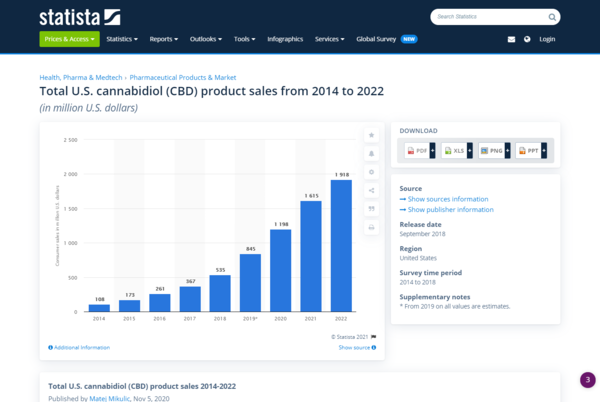Click the Login link
The image size is (600, 402).
[547, 39]
